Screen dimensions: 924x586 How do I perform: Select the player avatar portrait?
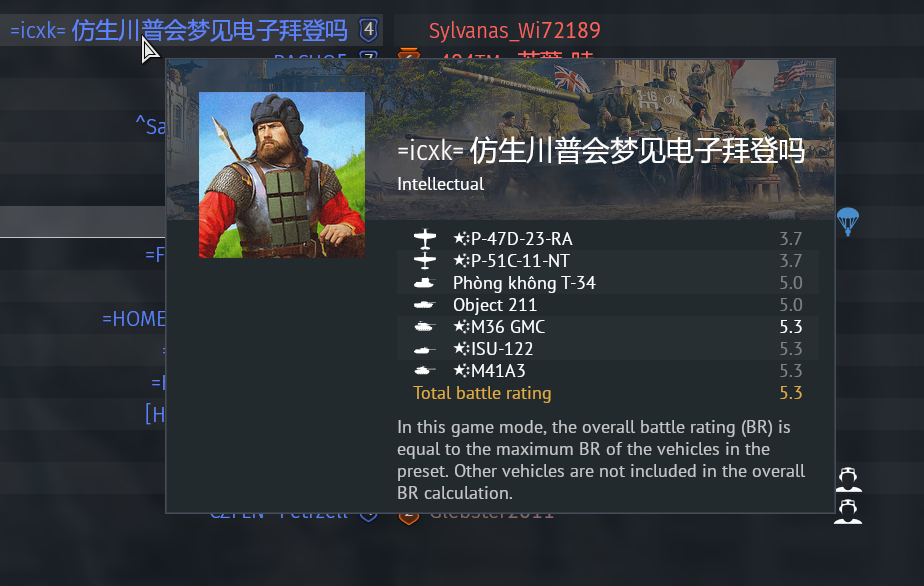pos(282,175)
